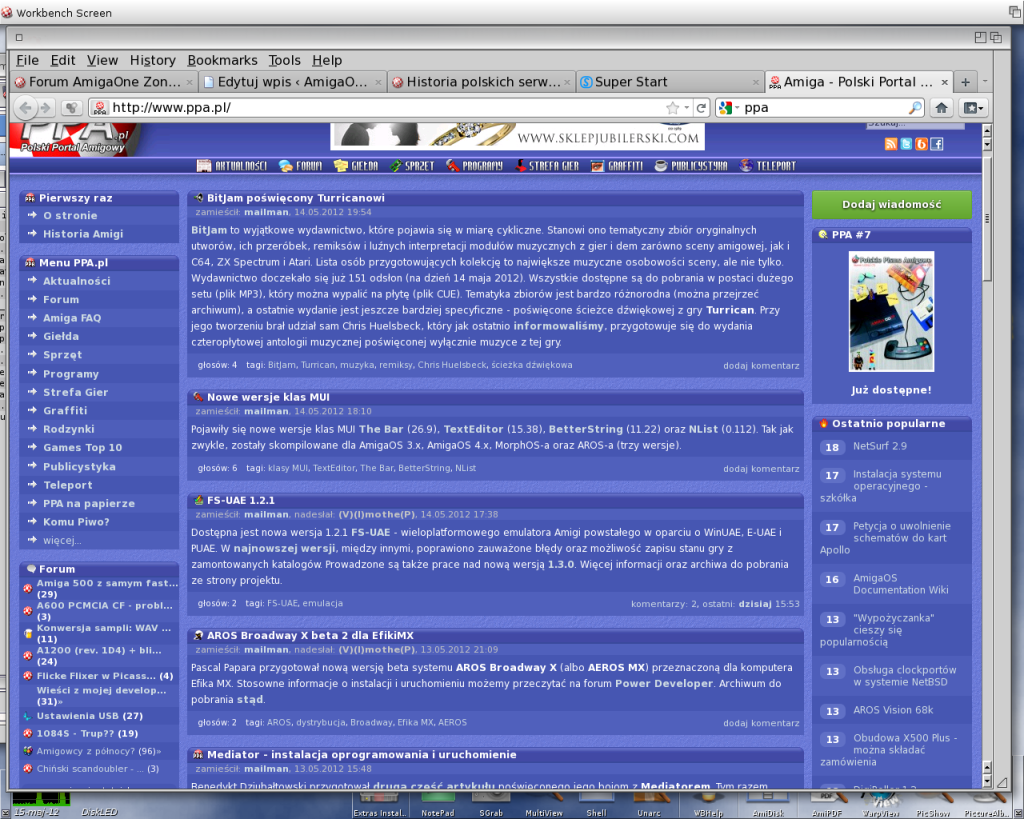Open the bookmarks toolbar button dropdown
The height and width of the screenshot is (819, 1024).
click(x=974, y=108)
